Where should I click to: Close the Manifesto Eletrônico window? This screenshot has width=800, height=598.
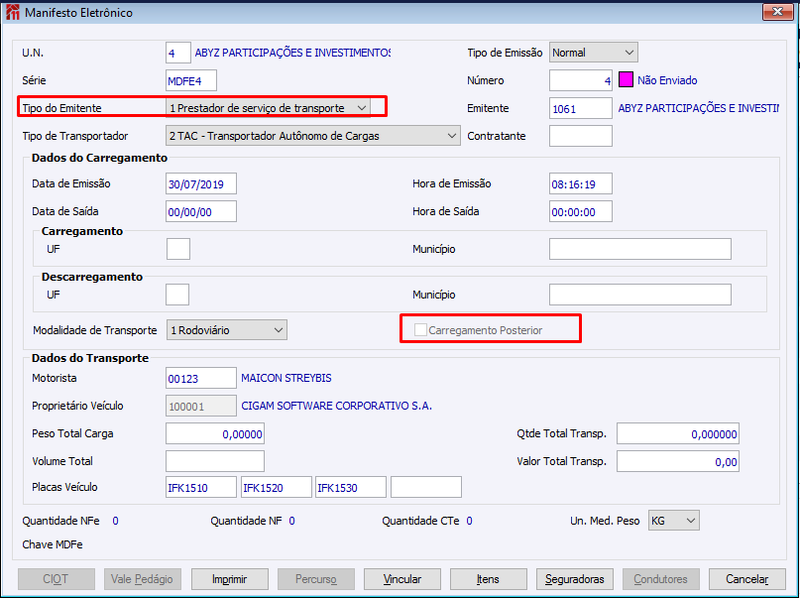pos(777,11)
